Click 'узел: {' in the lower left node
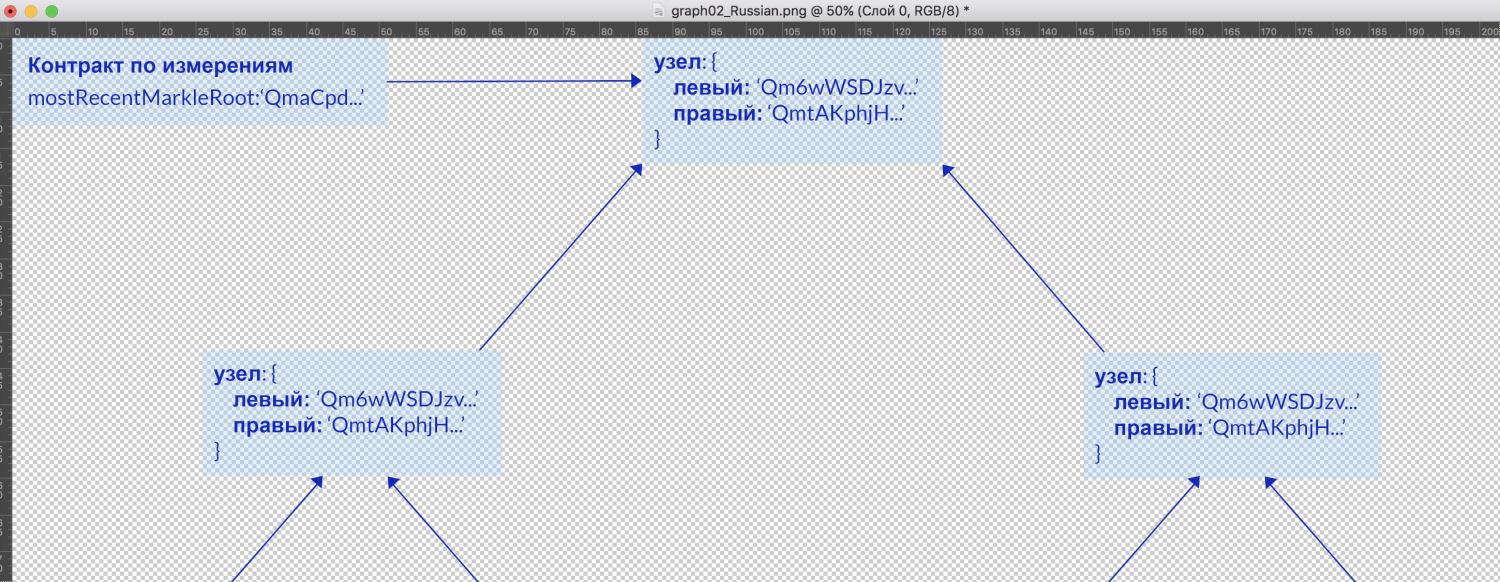1500x582 pixels. tap(246, 375)
